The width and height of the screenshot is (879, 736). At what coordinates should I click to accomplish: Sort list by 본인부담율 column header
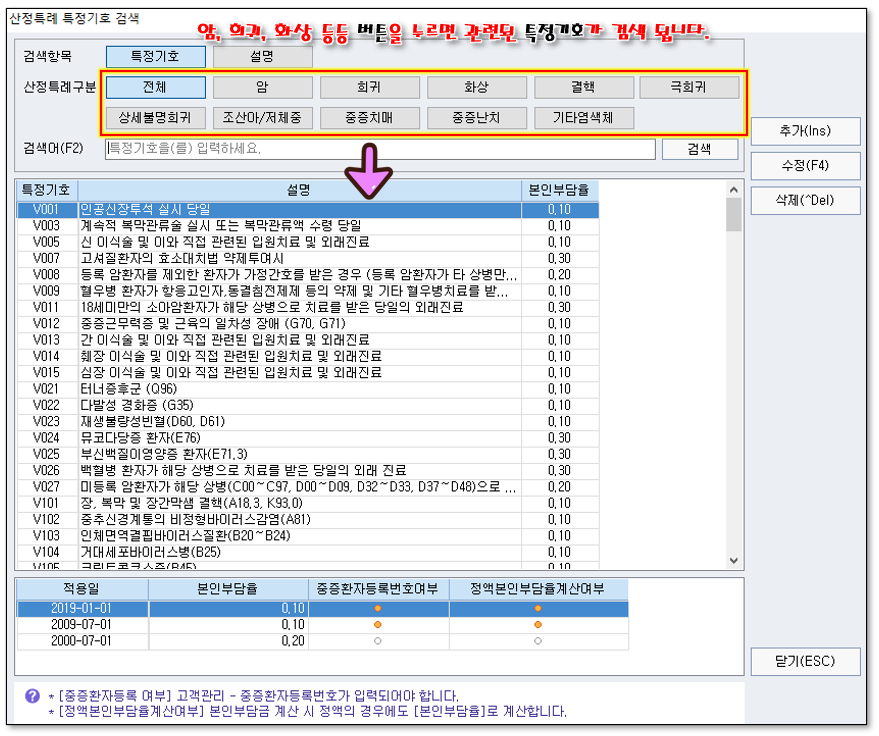point(559,189)
